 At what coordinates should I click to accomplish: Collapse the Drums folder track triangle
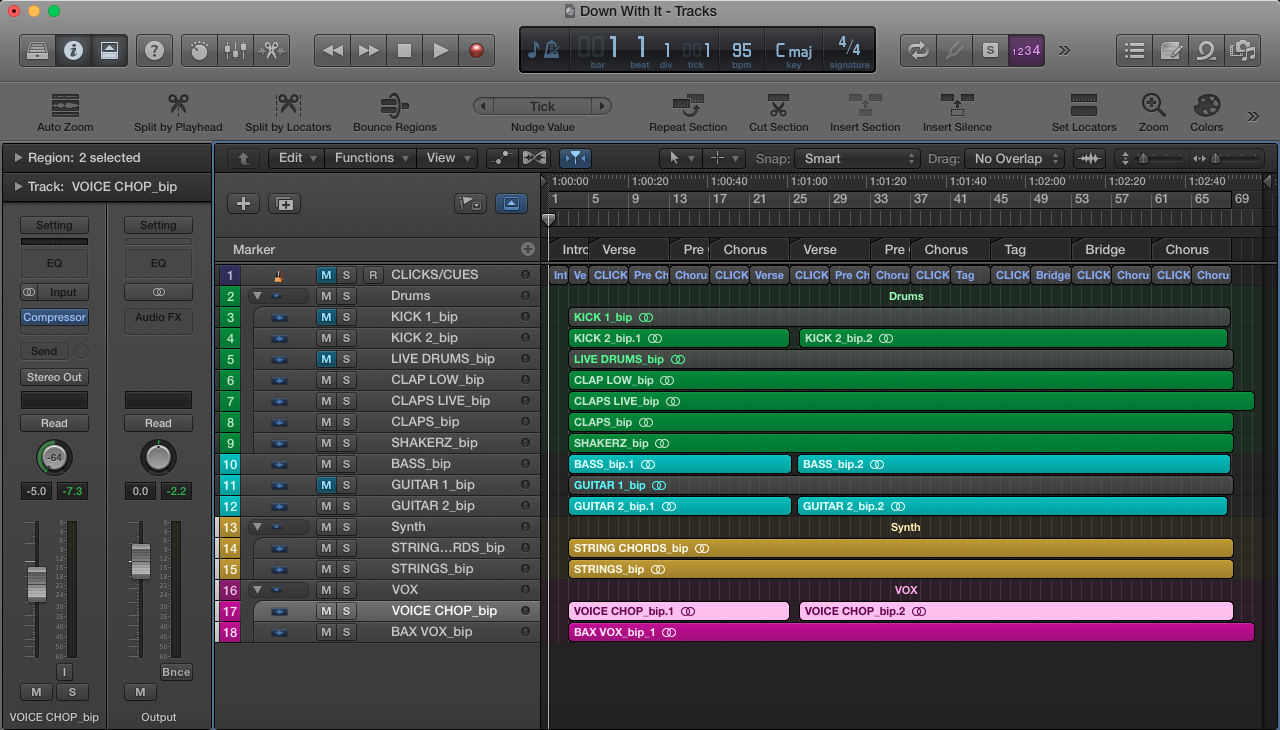tap(257, 296)
